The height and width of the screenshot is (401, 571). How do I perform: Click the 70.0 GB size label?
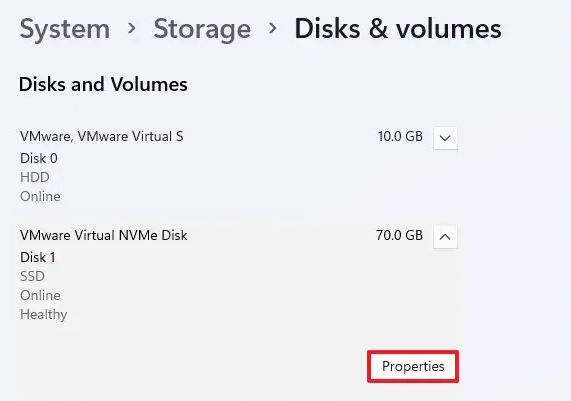(x=399, y=235)
